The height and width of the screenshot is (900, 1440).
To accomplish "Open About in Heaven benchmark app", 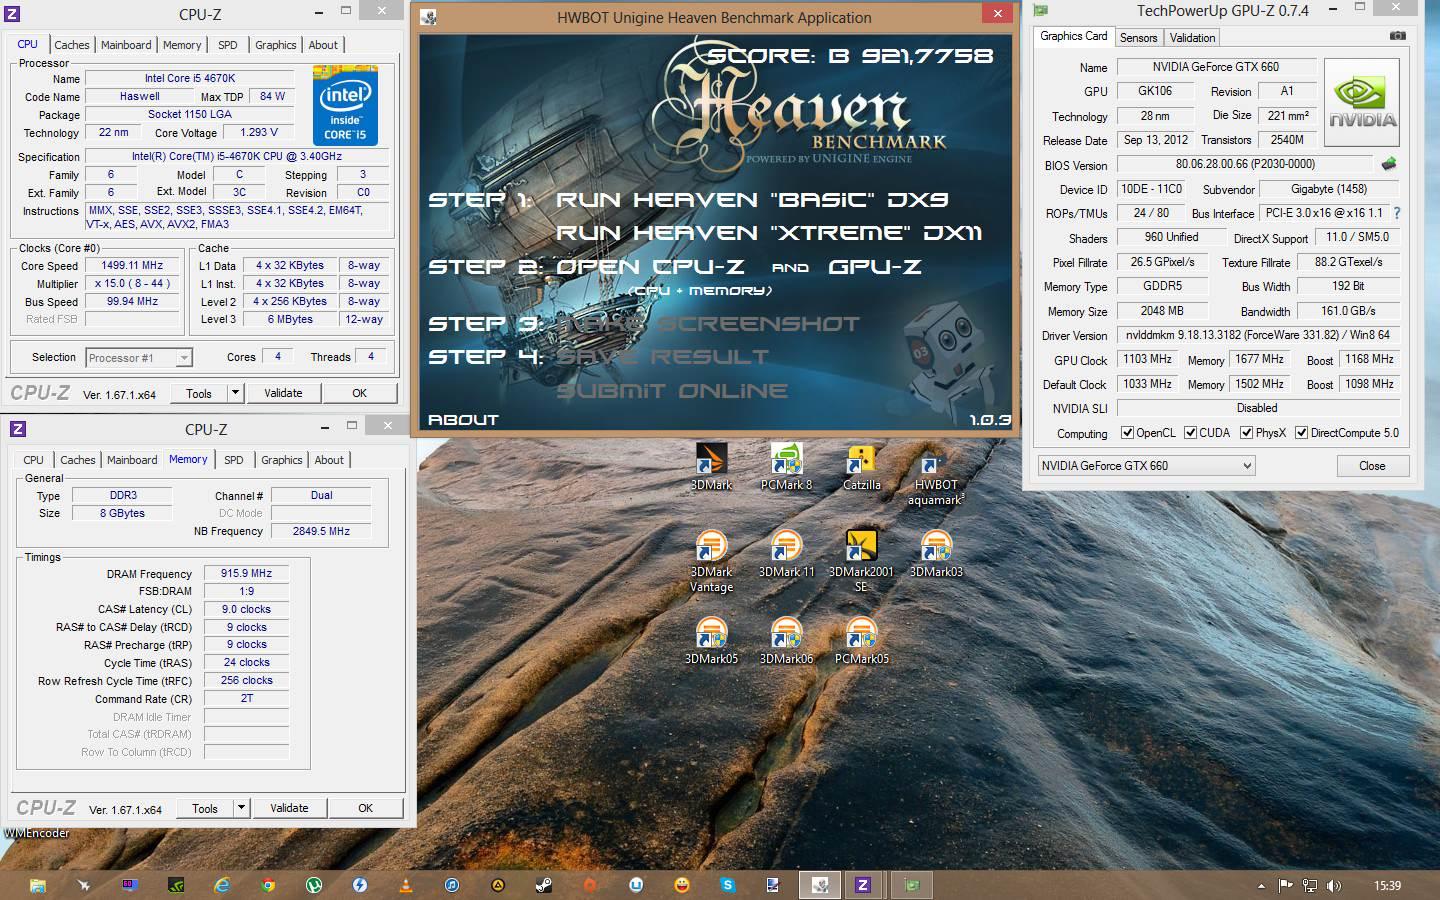I will coord(463,419).
